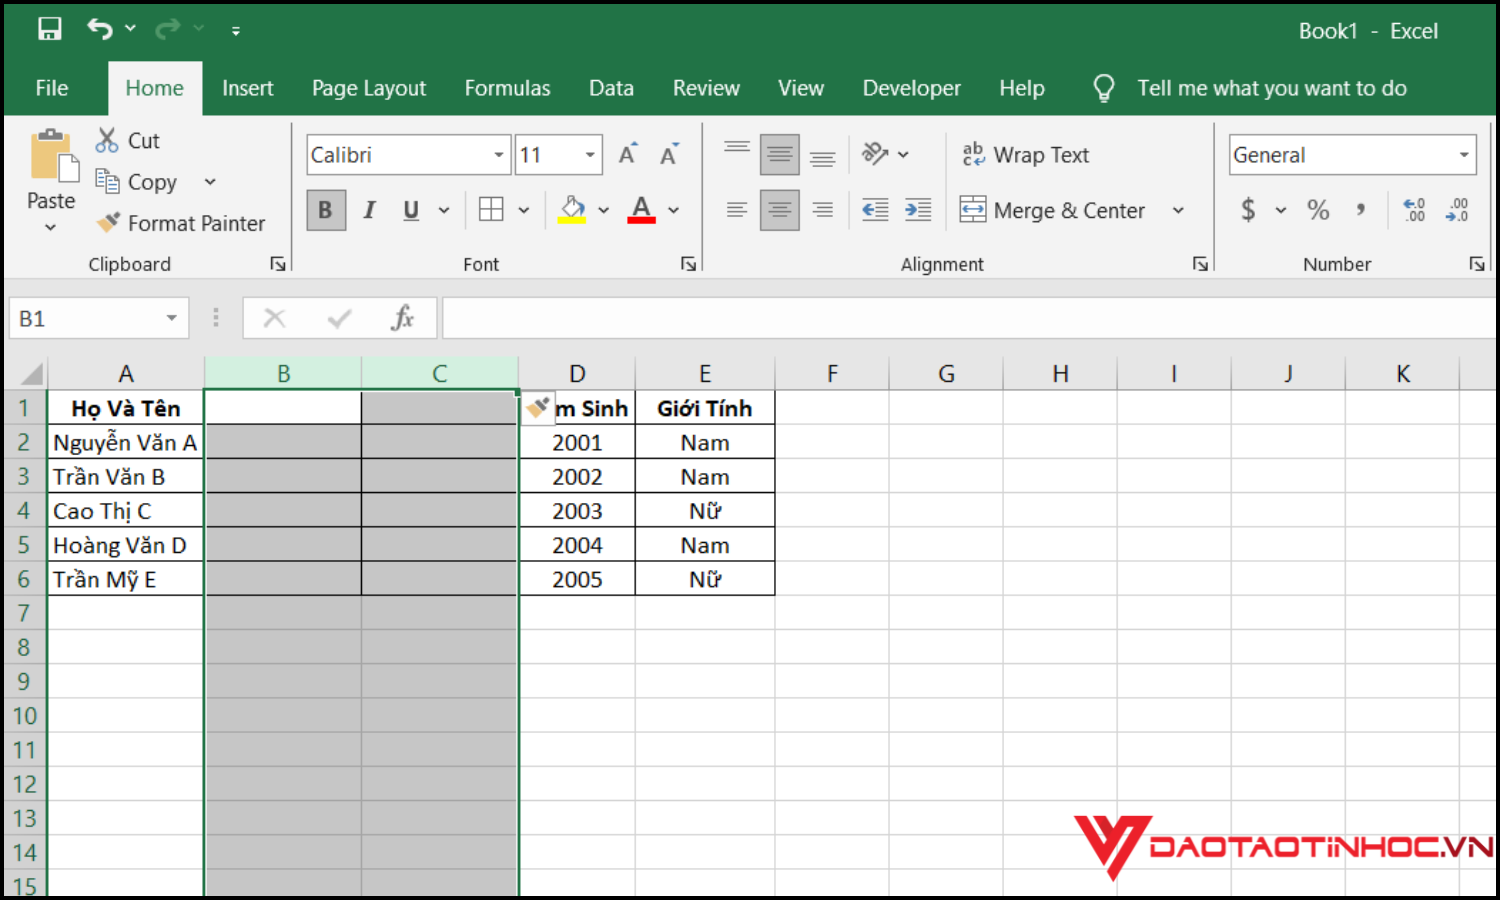Click the Increase Decimal icon

1413,209
